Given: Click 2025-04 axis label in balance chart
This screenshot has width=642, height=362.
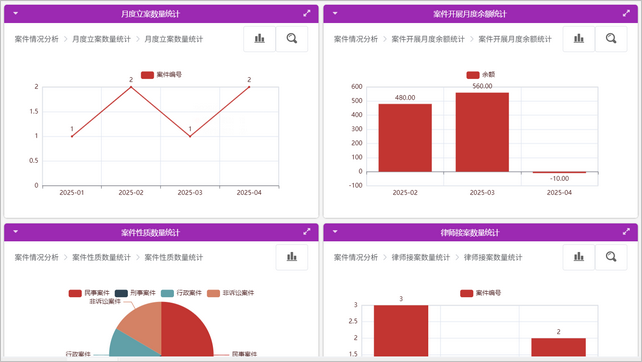Looking at the screenshot, I should [x=559, y=192].
